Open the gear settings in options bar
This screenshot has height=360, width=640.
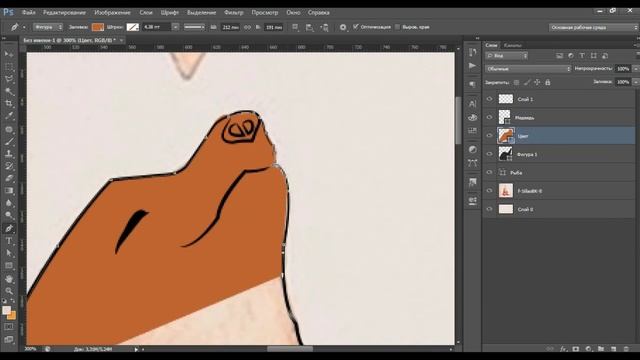tap(343, 27)
